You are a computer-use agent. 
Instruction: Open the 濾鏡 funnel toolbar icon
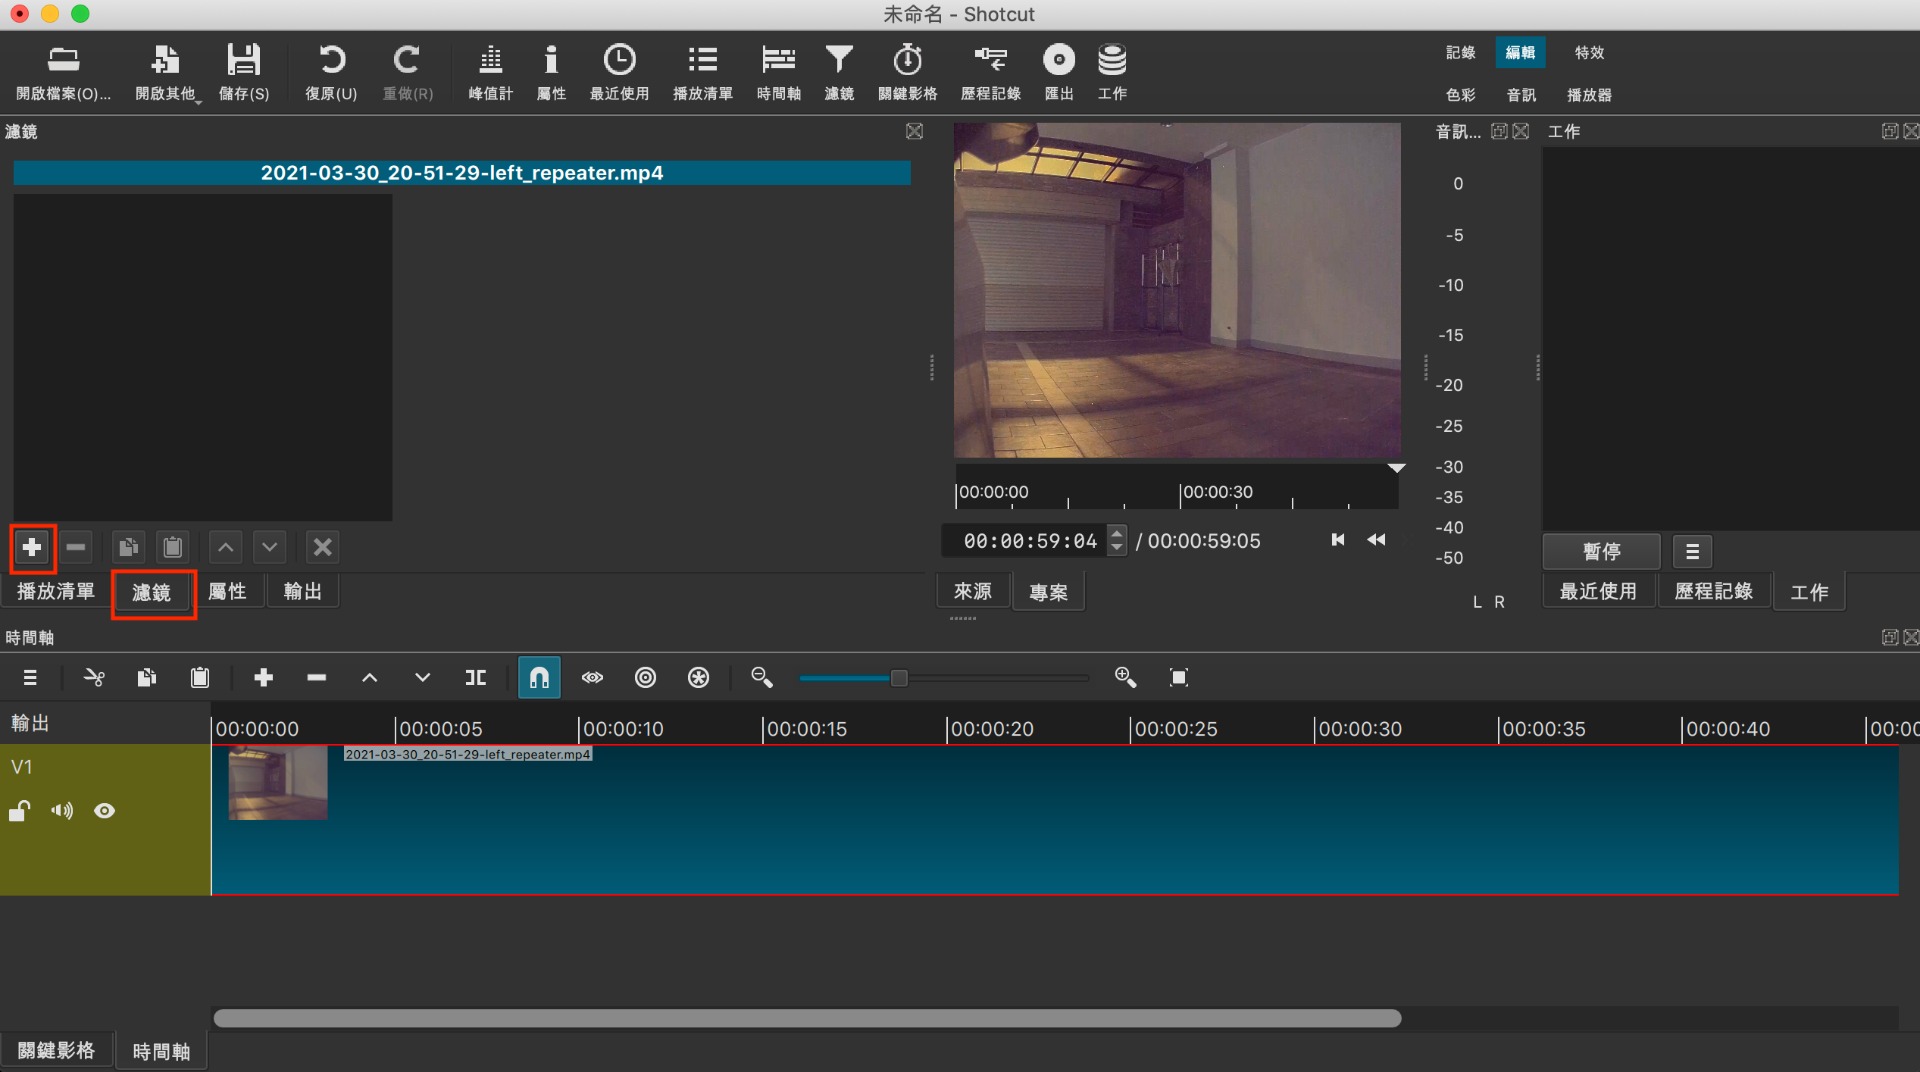(x=839, y=72)
